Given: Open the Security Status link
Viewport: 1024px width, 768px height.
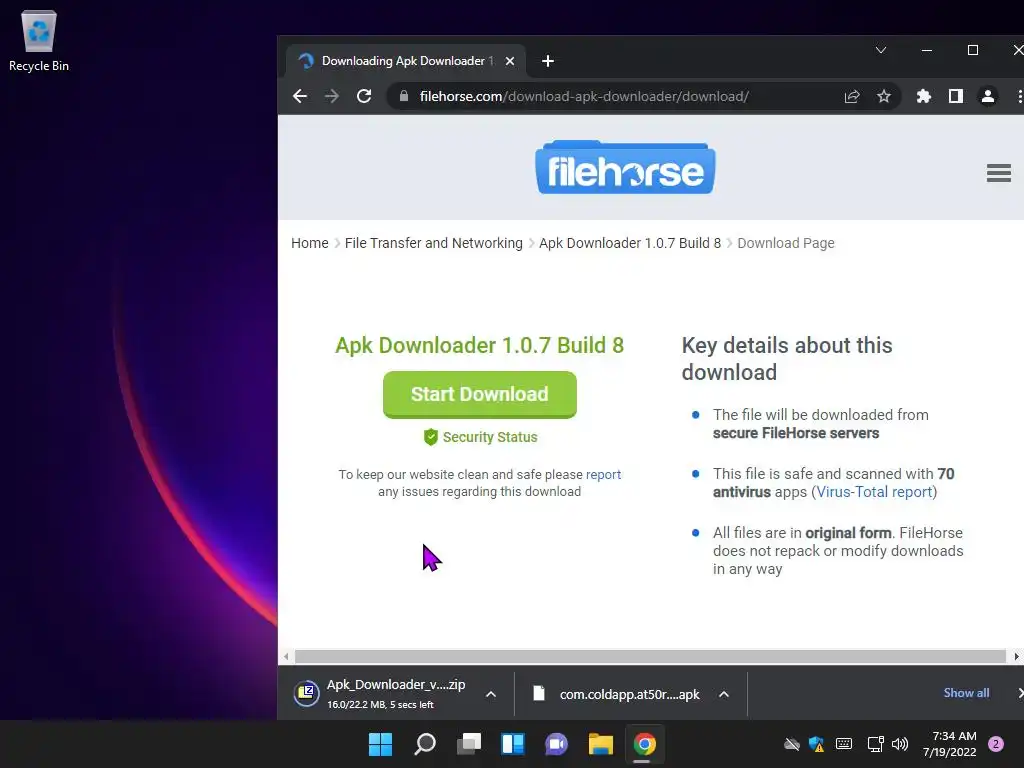Looking at the screenshot, I should (x=490, y=437).
